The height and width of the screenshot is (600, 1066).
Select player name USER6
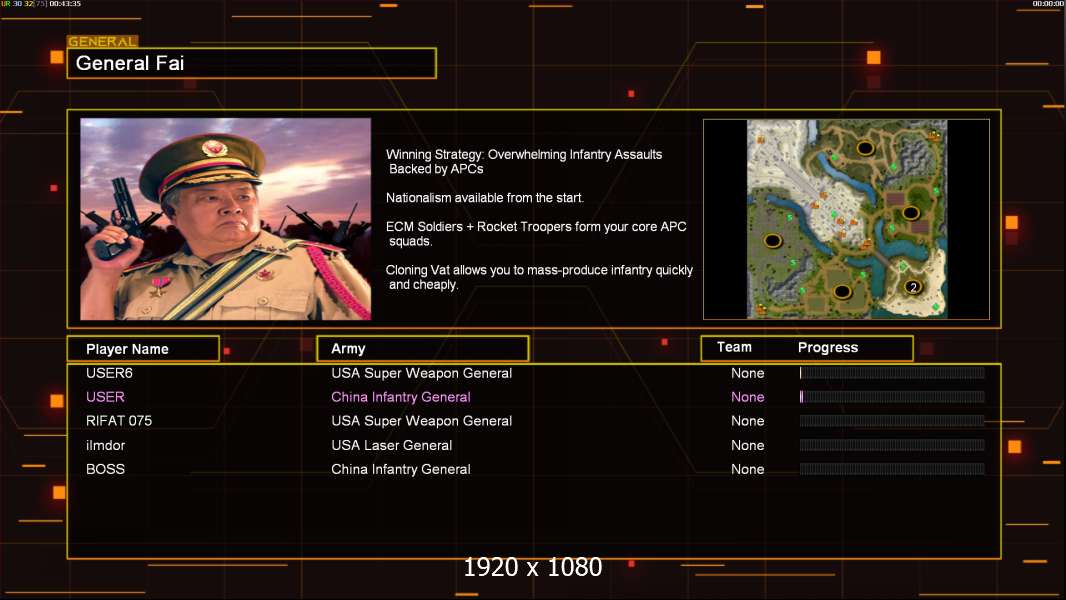click(x=109, y=373)
